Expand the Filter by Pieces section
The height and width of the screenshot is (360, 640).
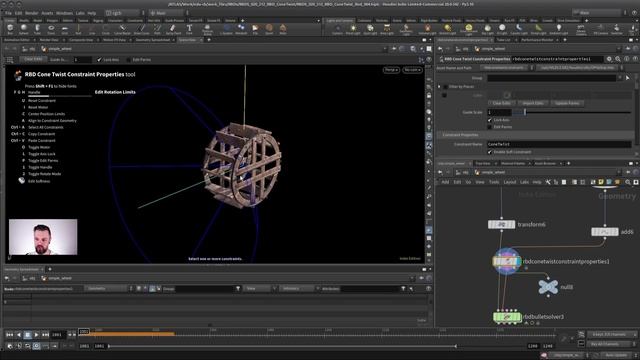pyautogui.click(x=439, y=87)
